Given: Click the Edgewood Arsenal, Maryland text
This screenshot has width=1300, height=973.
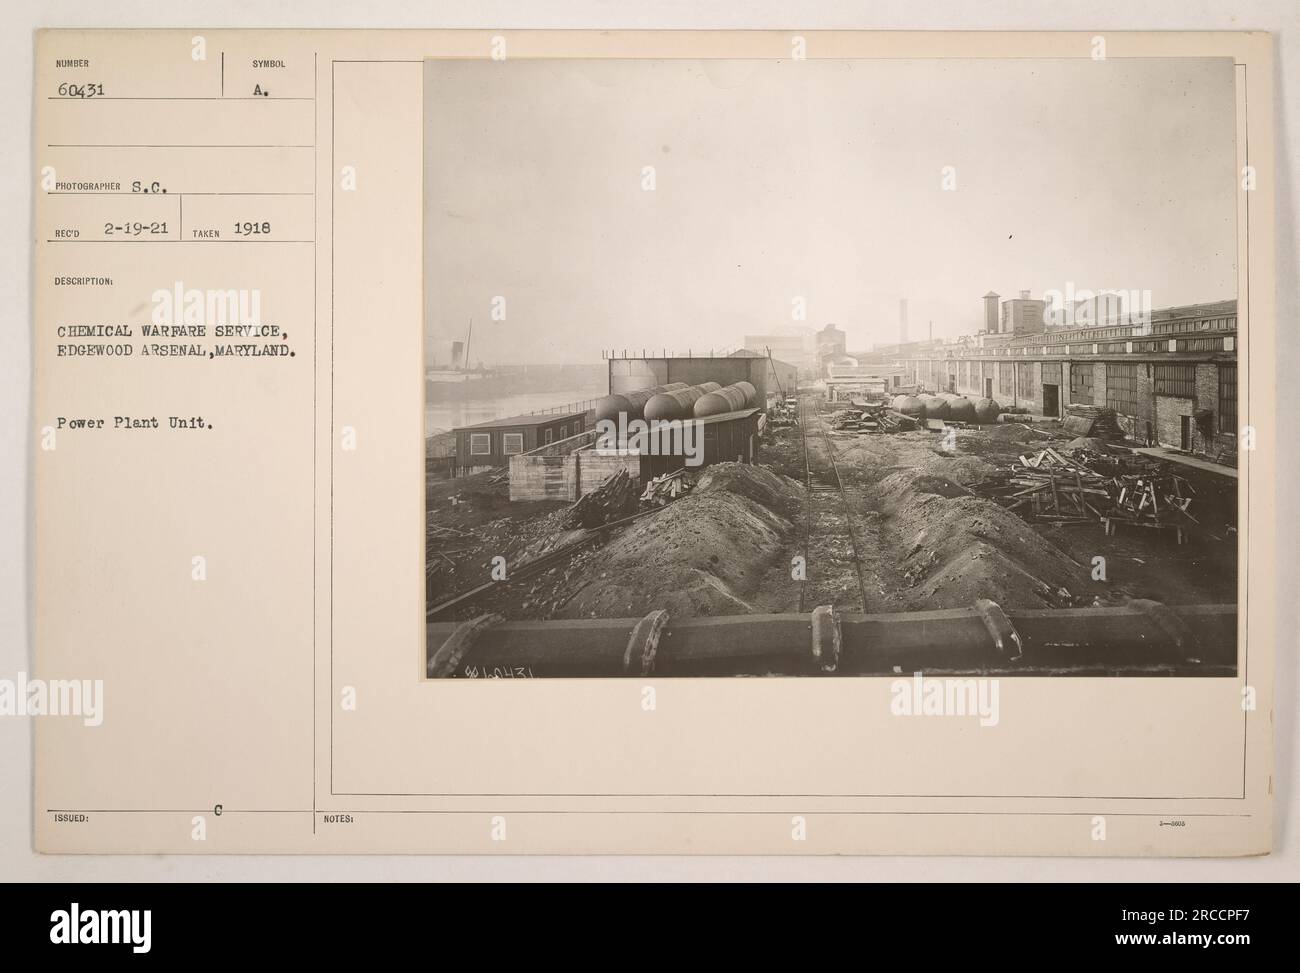Looking at the screenshot, I should click(x=176, y=352).
